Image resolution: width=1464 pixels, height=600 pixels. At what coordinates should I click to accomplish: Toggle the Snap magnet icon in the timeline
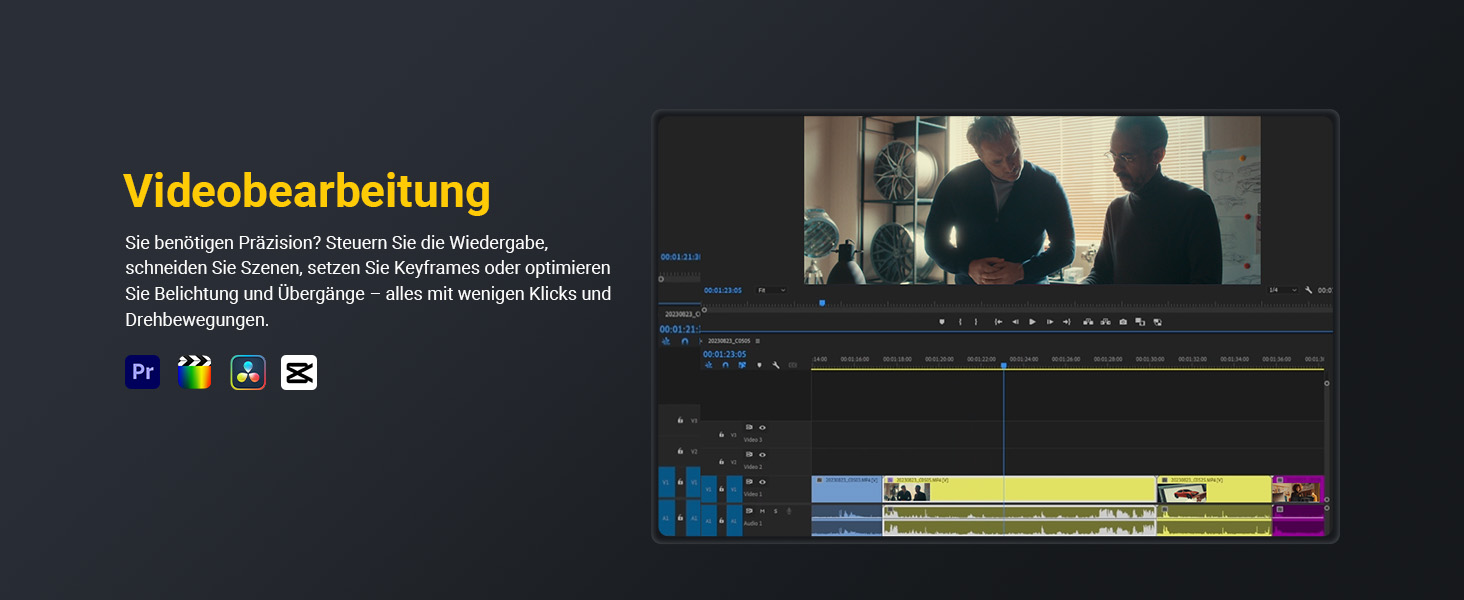724,365
